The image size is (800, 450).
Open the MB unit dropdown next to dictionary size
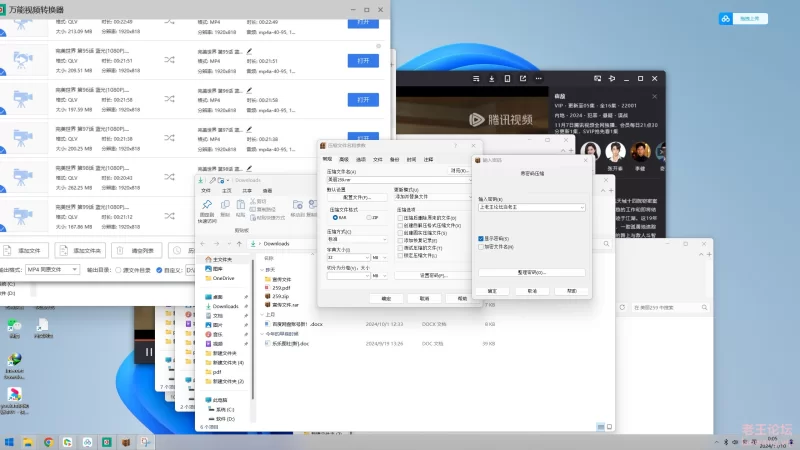pyautogui.click(x=380, y=258)
